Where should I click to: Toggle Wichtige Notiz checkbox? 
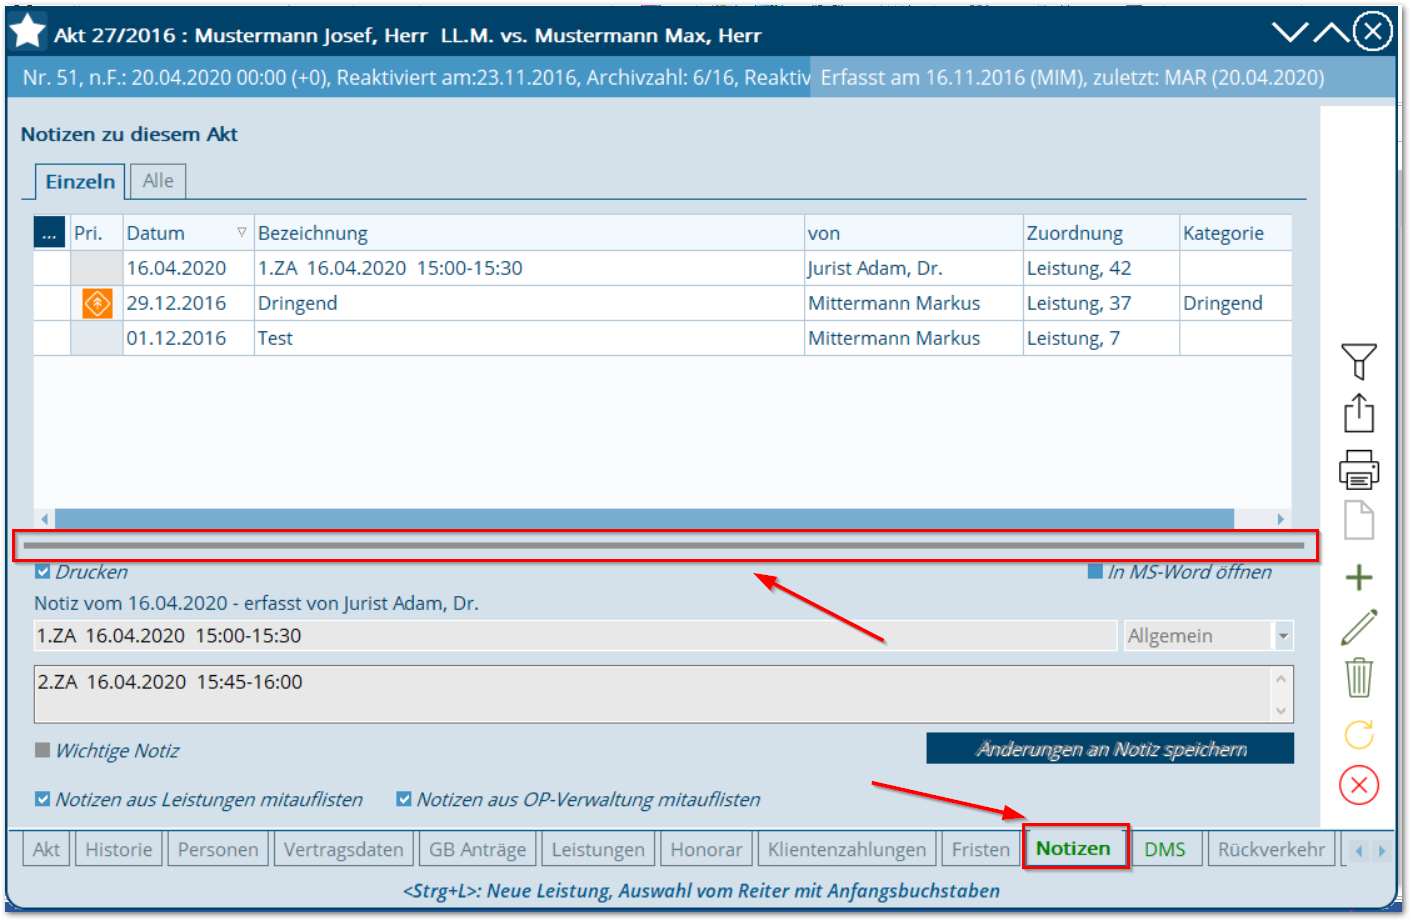(42, 750)
